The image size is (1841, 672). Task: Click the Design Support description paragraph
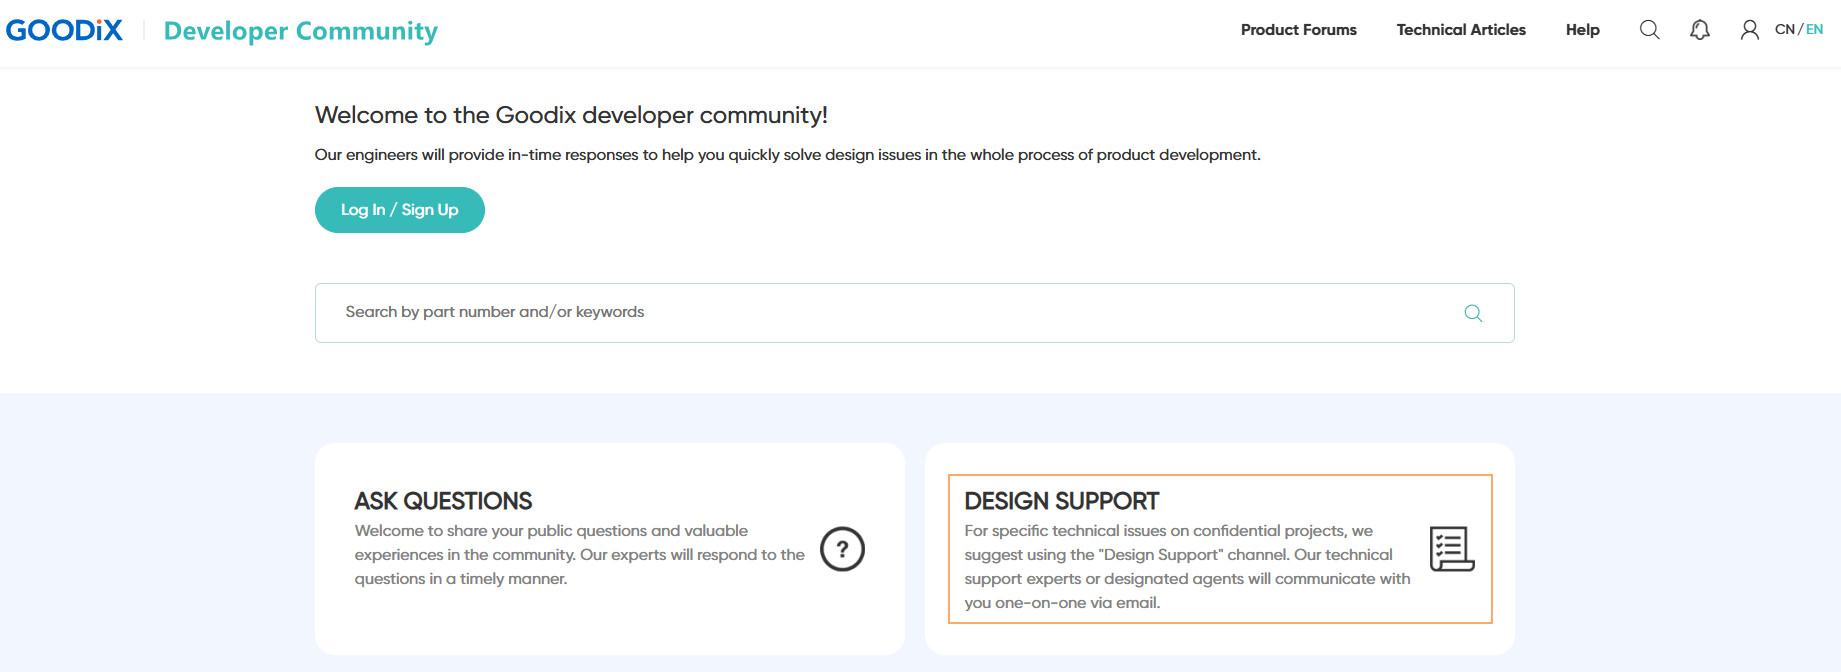pyautogui.click(x=1187, y=567)
